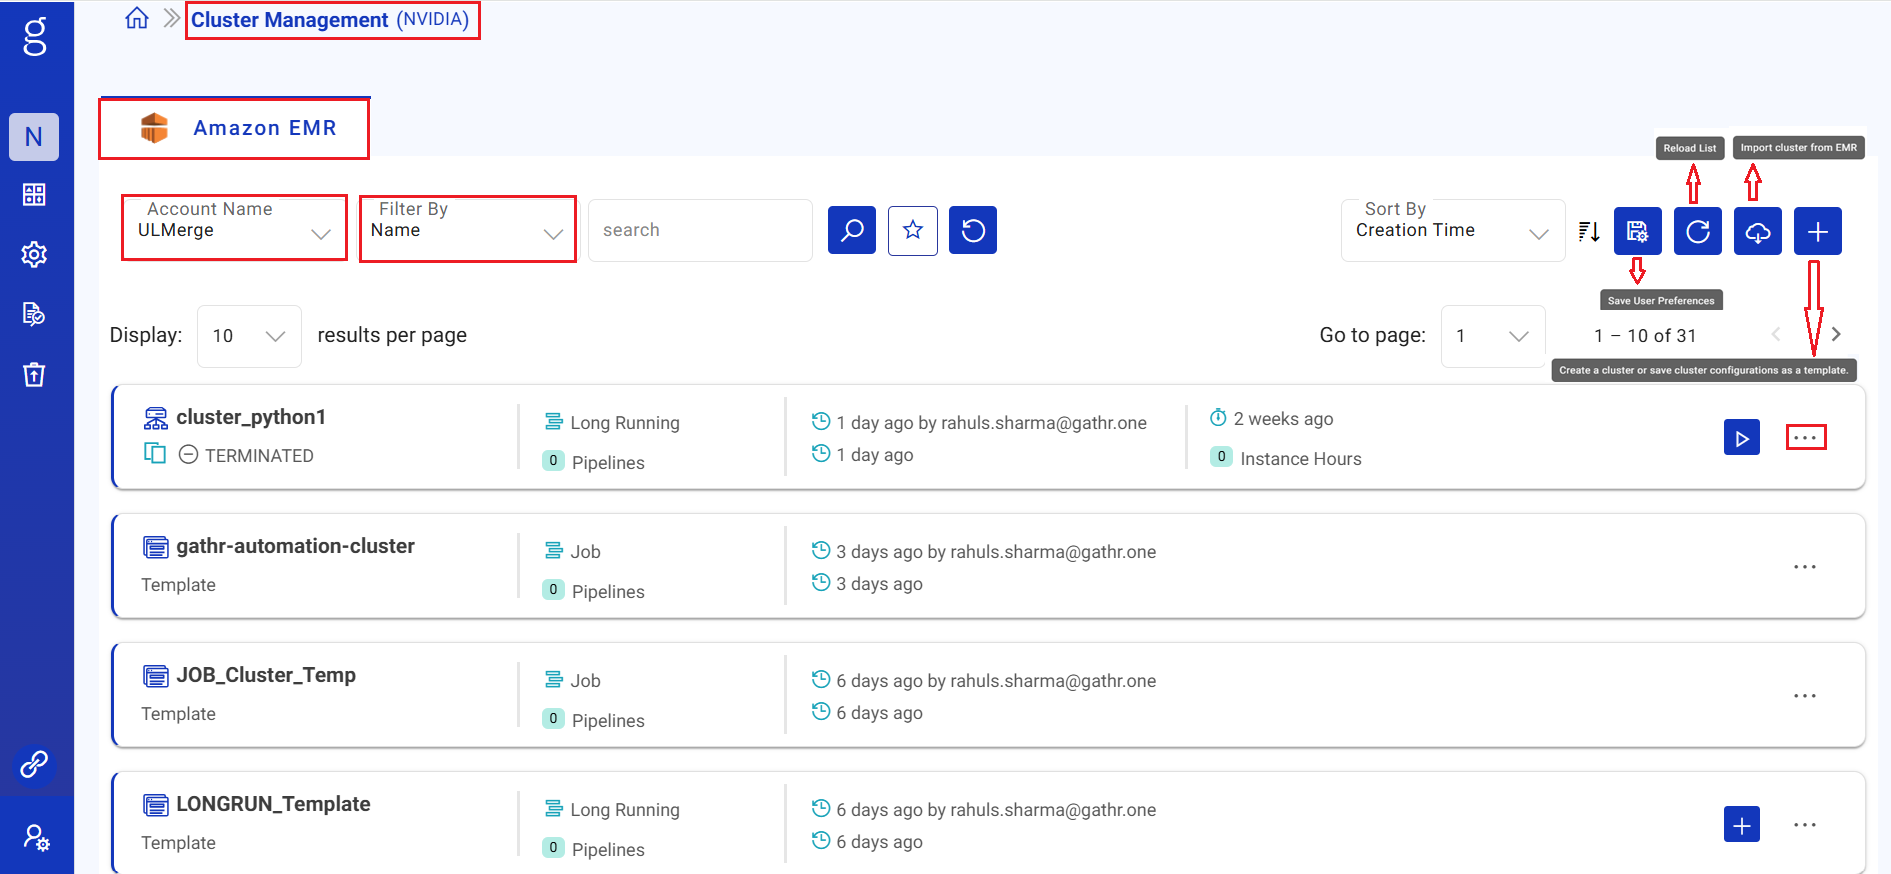The image size is (1891, 874).
Task: Go to previous page arrow
Action: [1776, 334]
